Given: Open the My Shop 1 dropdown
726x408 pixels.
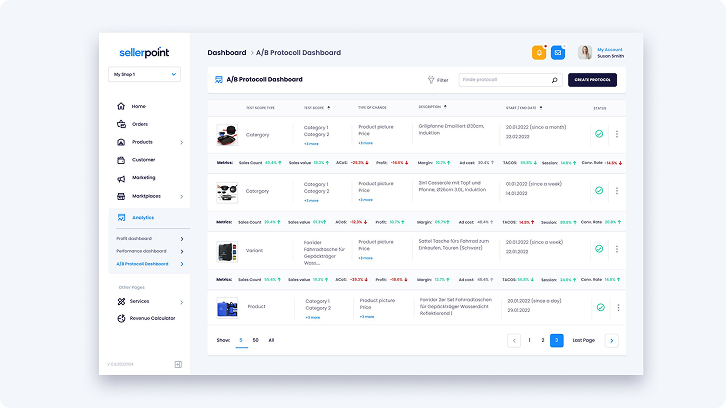Looking at the screenshot, I should (x=144, y=74).
